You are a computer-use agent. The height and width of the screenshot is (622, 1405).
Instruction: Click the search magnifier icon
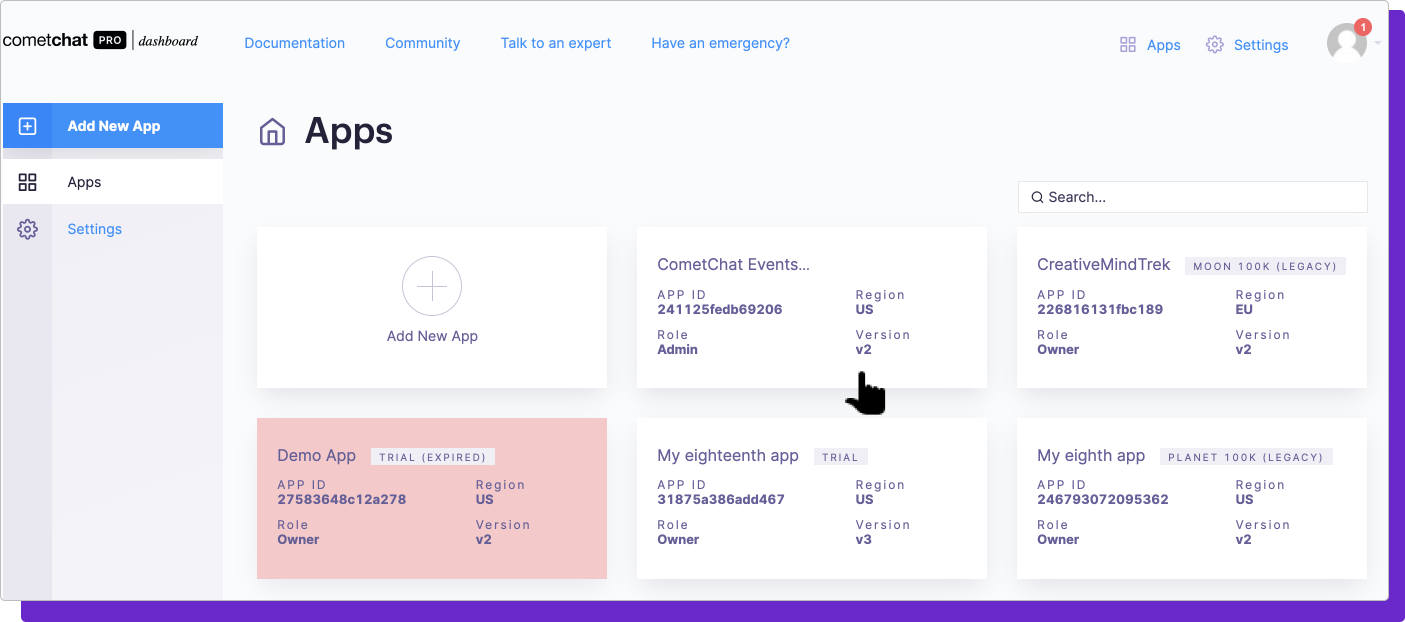[x=1037, y=197]
